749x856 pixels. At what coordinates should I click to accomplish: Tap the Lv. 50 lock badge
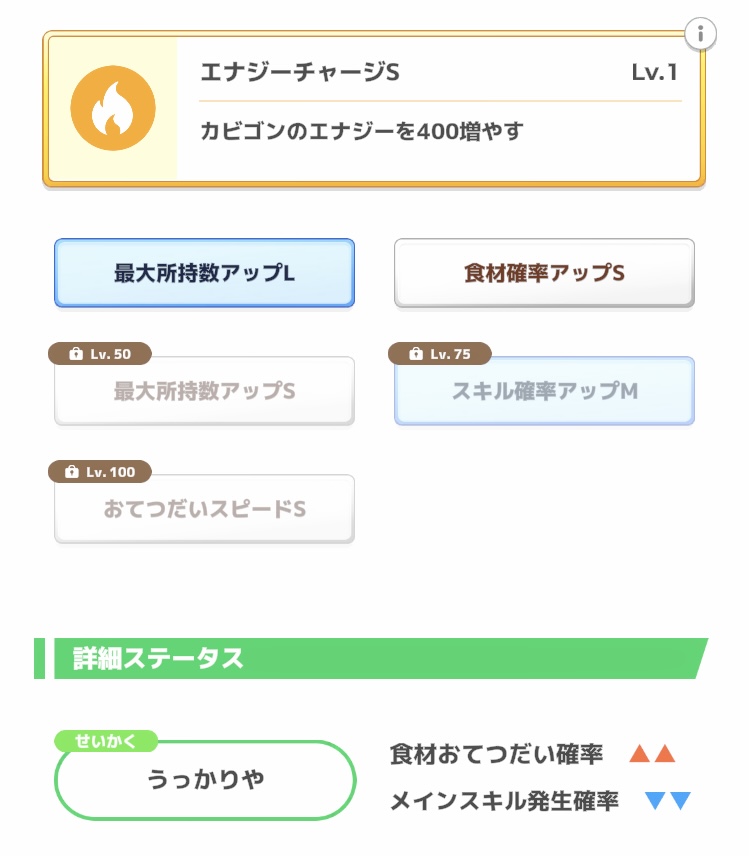tap(100, 354)
